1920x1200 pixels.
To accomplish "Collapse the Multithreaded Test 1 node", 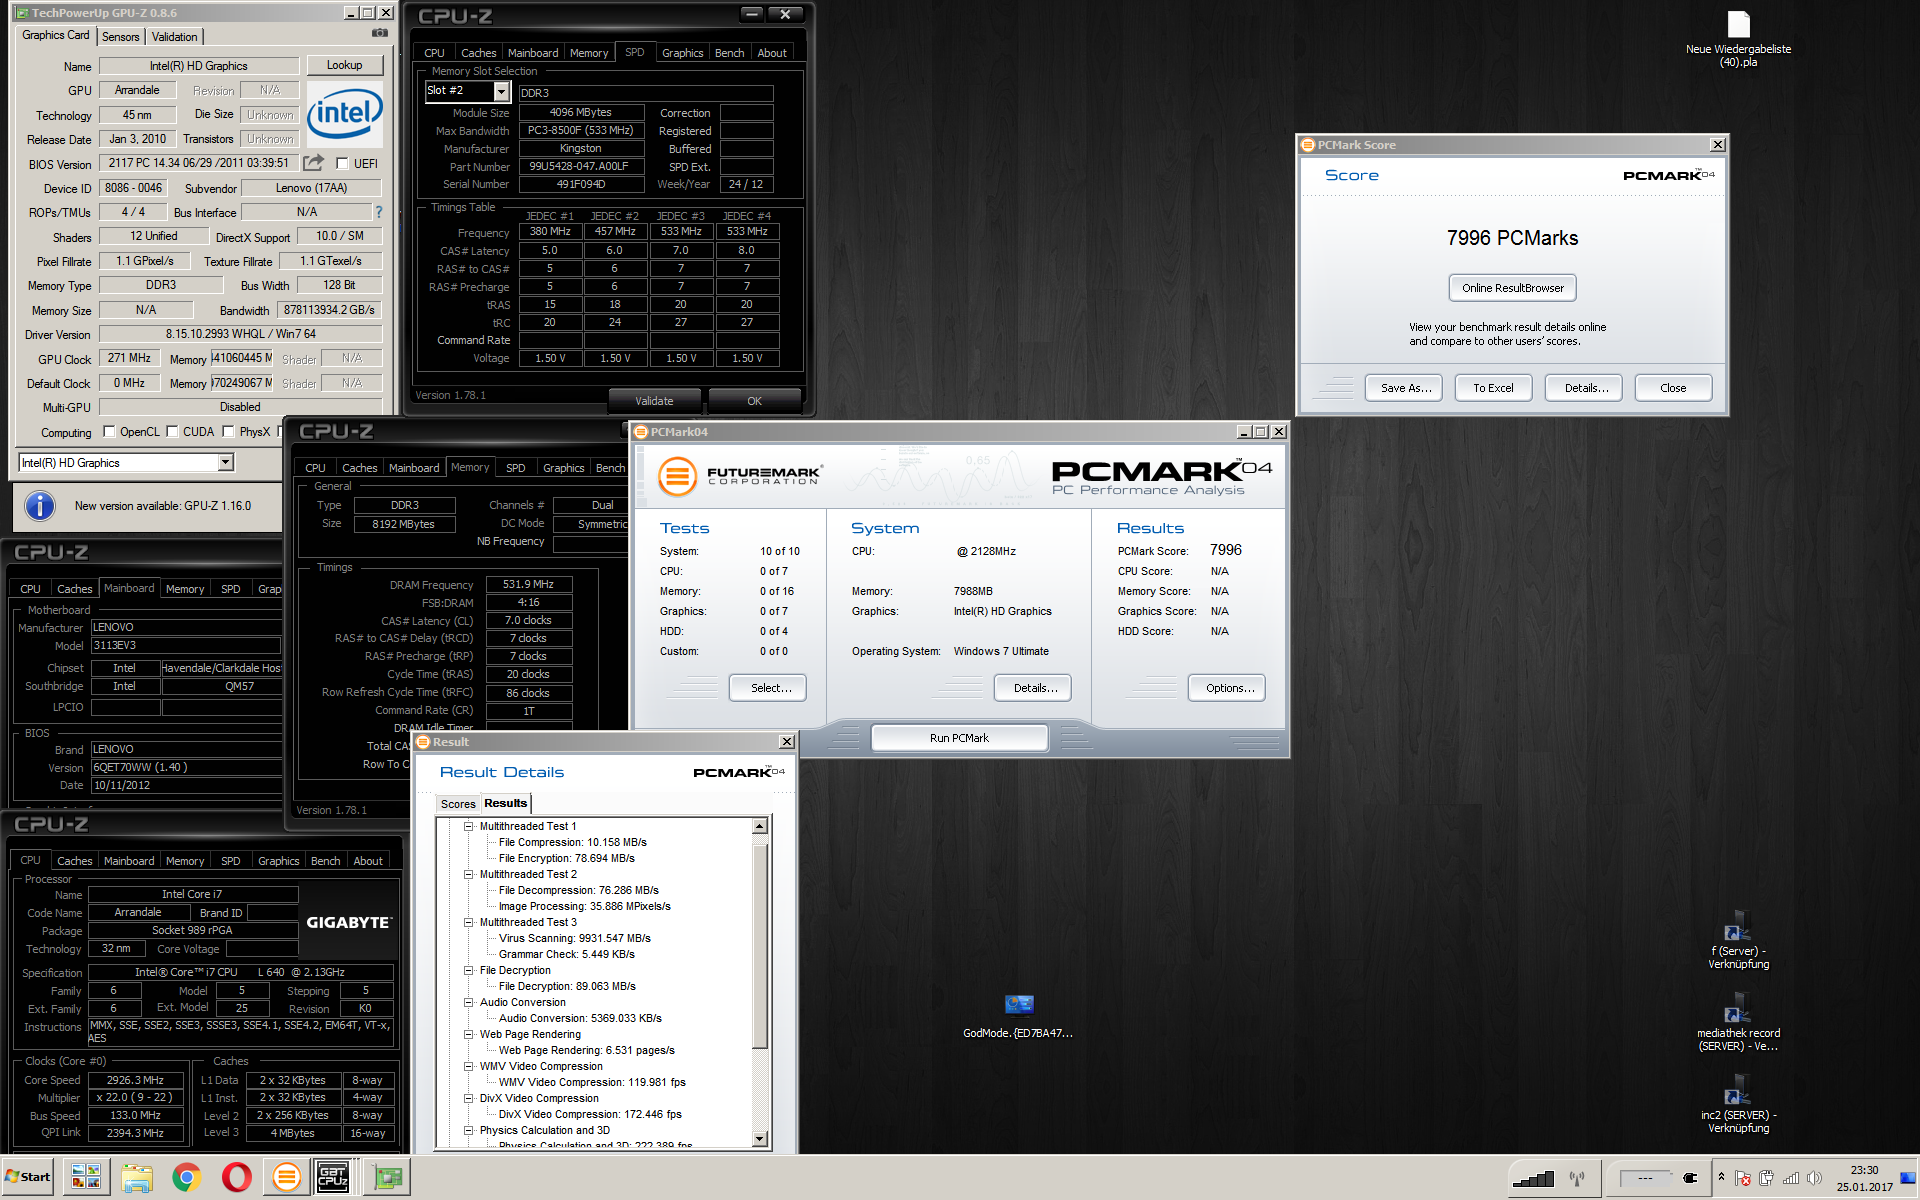I will pos(468,826).
